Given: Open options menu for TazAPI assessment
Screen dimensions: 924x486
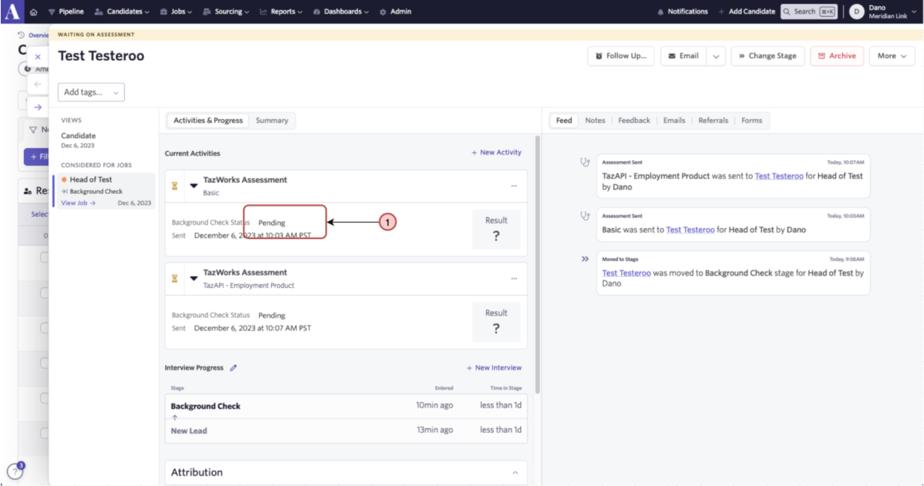Looking at the screenshot, I should pos(514,279).
